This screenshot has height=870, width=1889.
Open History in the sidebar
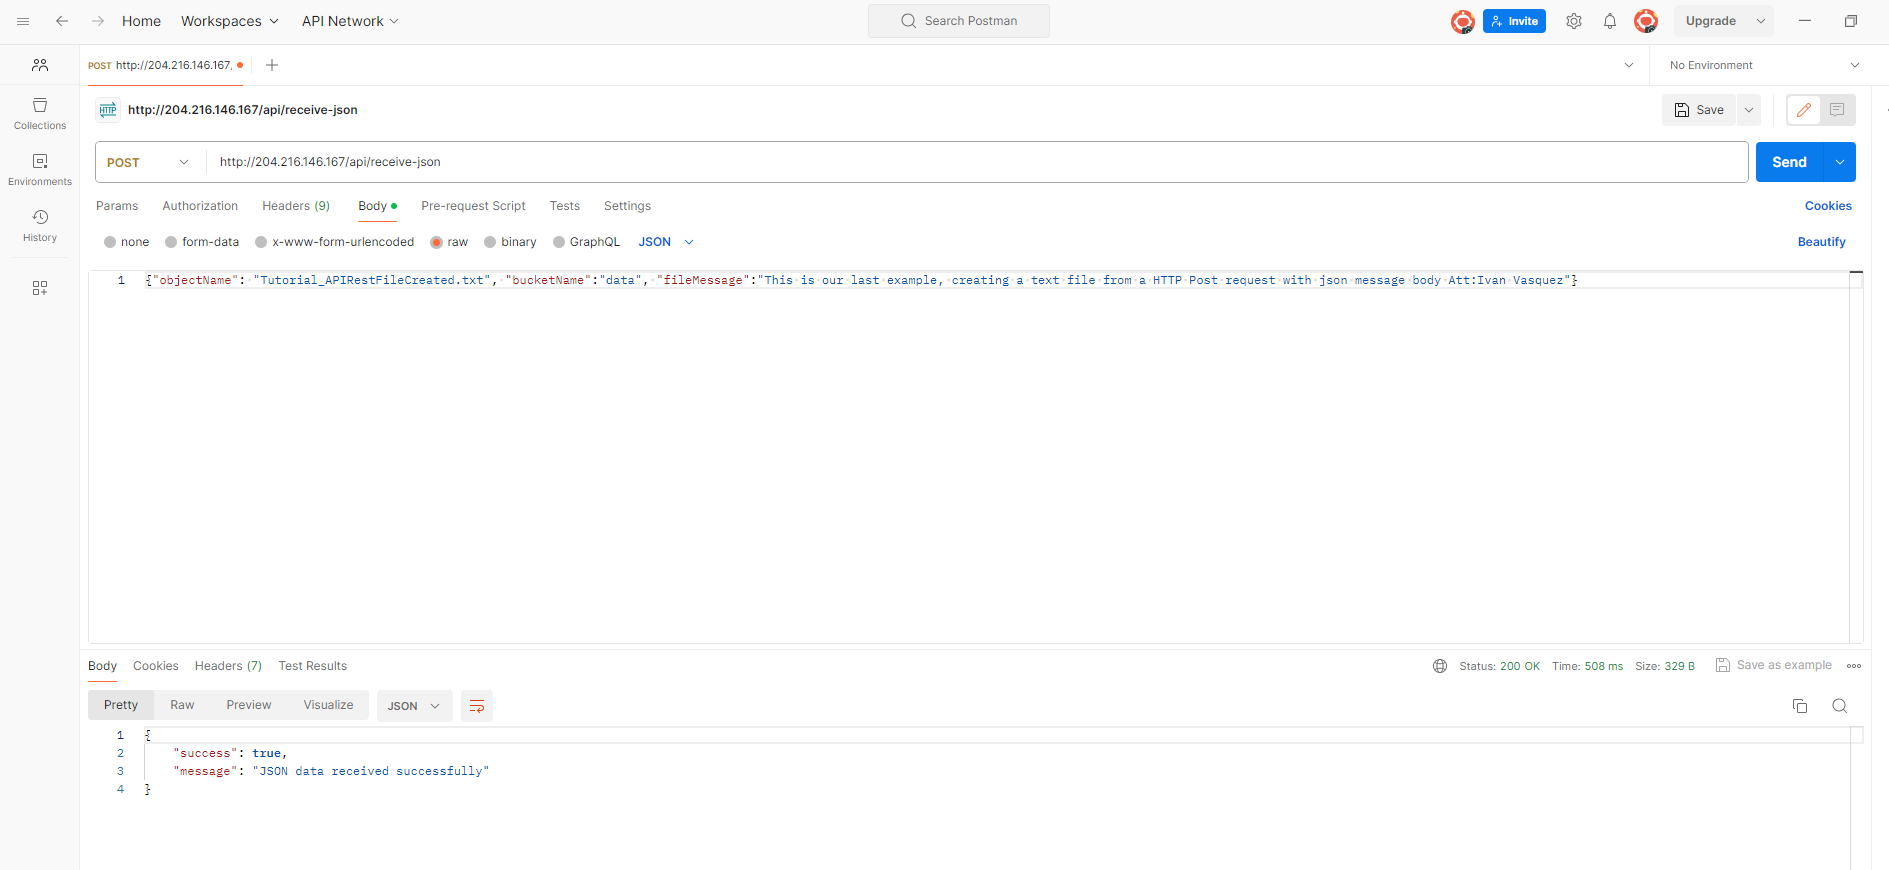click(40, 226)
